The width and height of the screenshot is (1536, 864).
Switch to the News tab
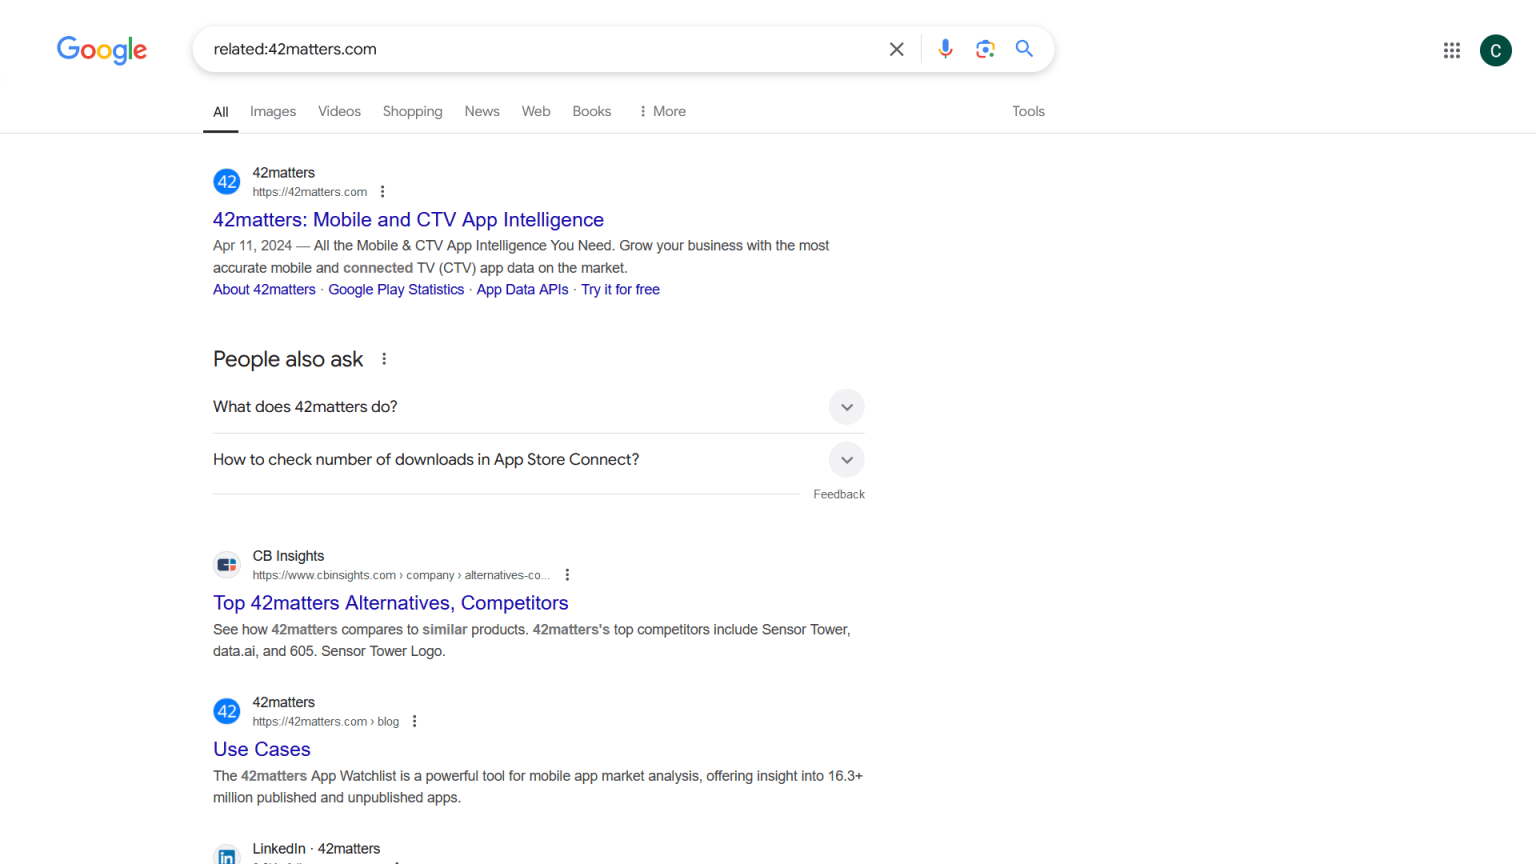(x=482, y=111)
